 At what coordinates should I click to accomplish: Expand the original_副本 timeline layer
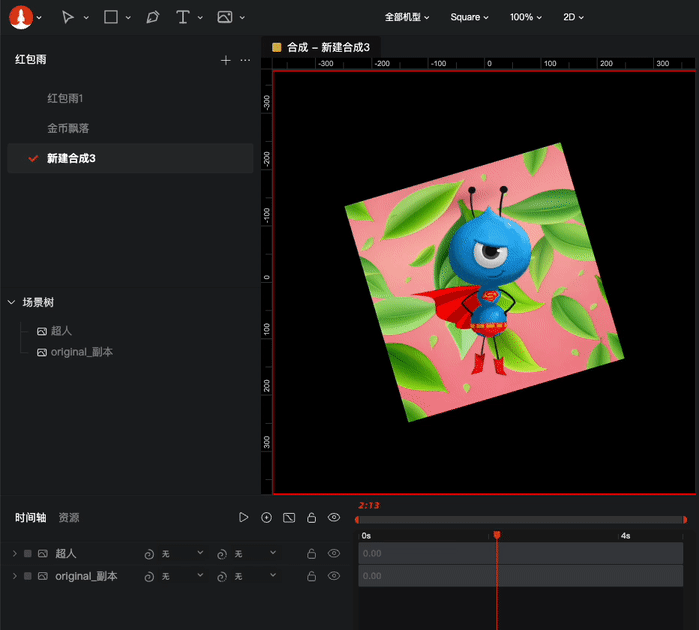[15, 576]
